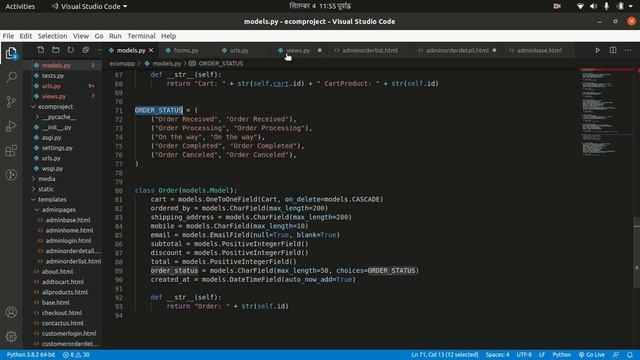
Task: Open the Terminal menu
Action: tap(141, 36)
